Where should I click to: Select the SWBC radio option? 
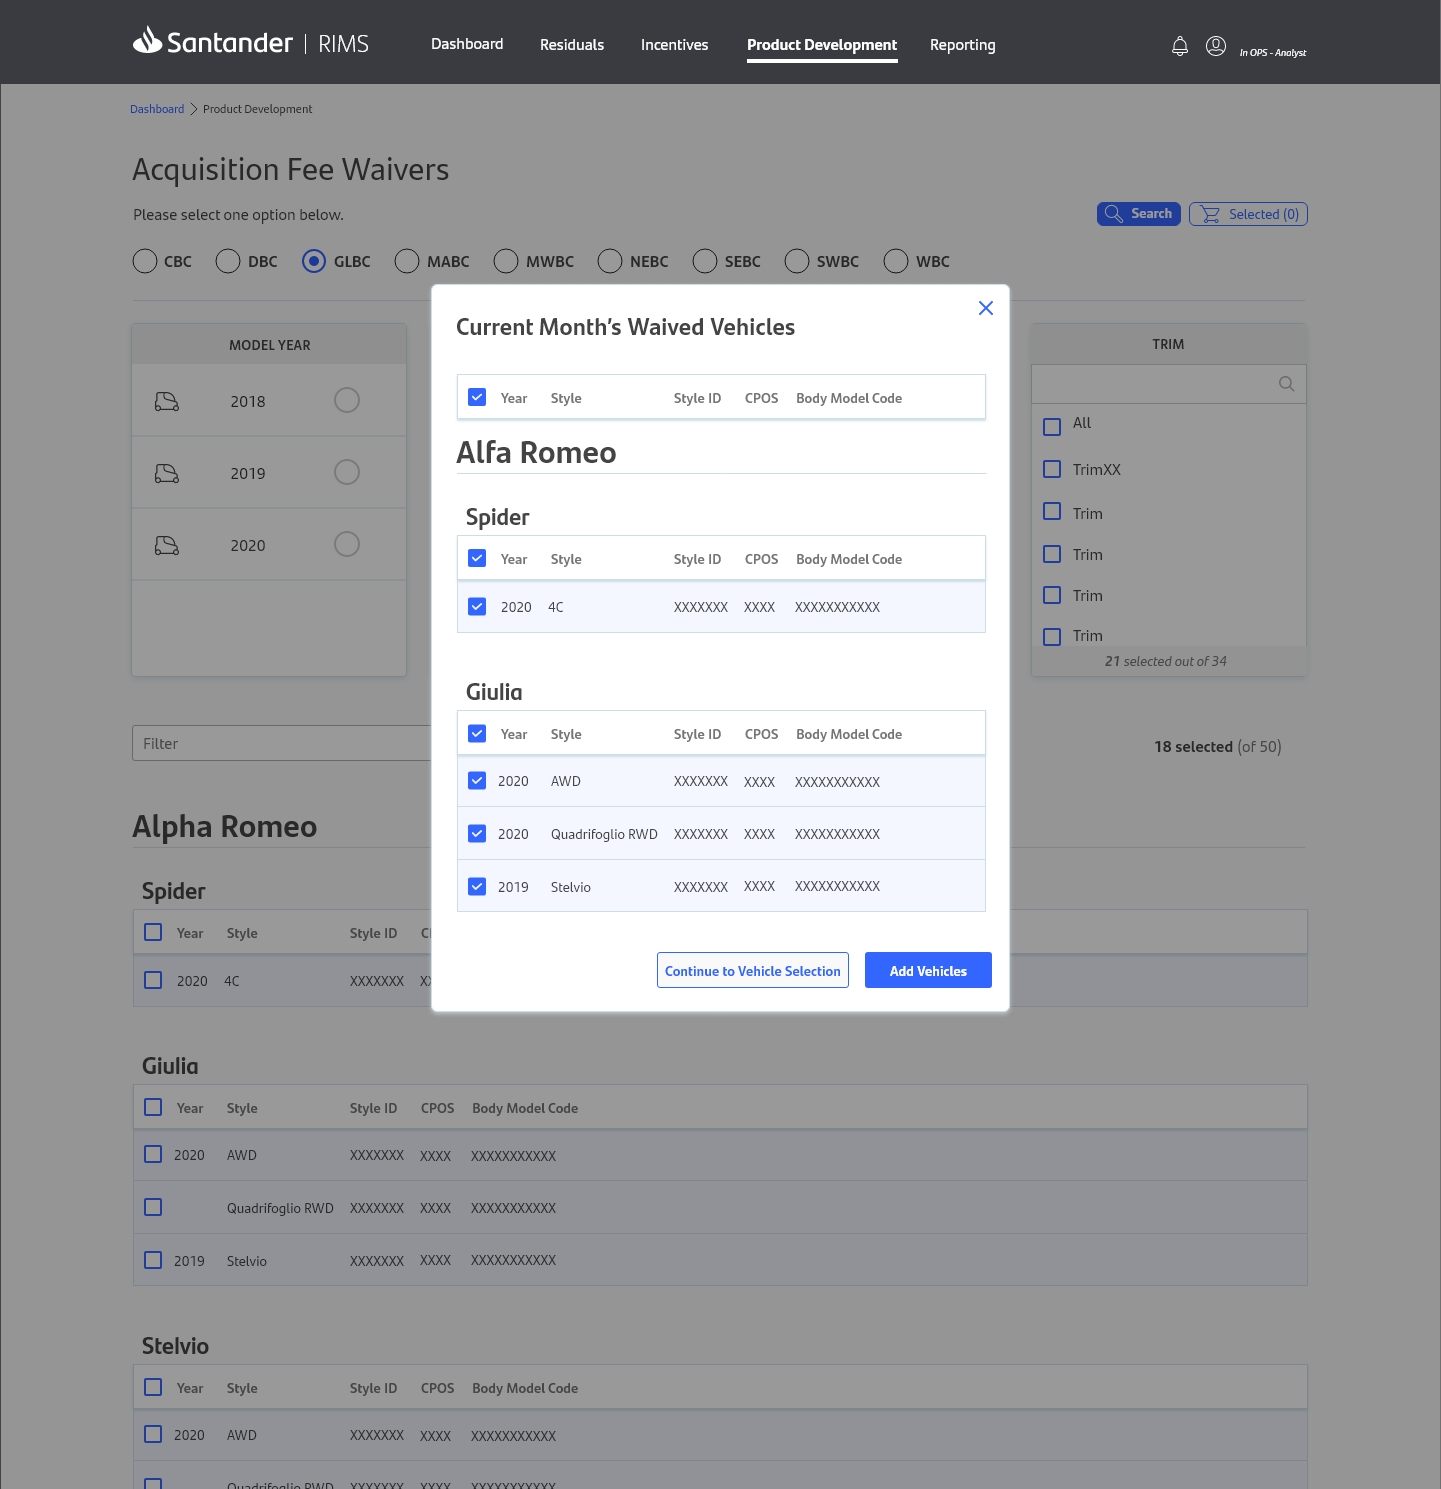797,261
